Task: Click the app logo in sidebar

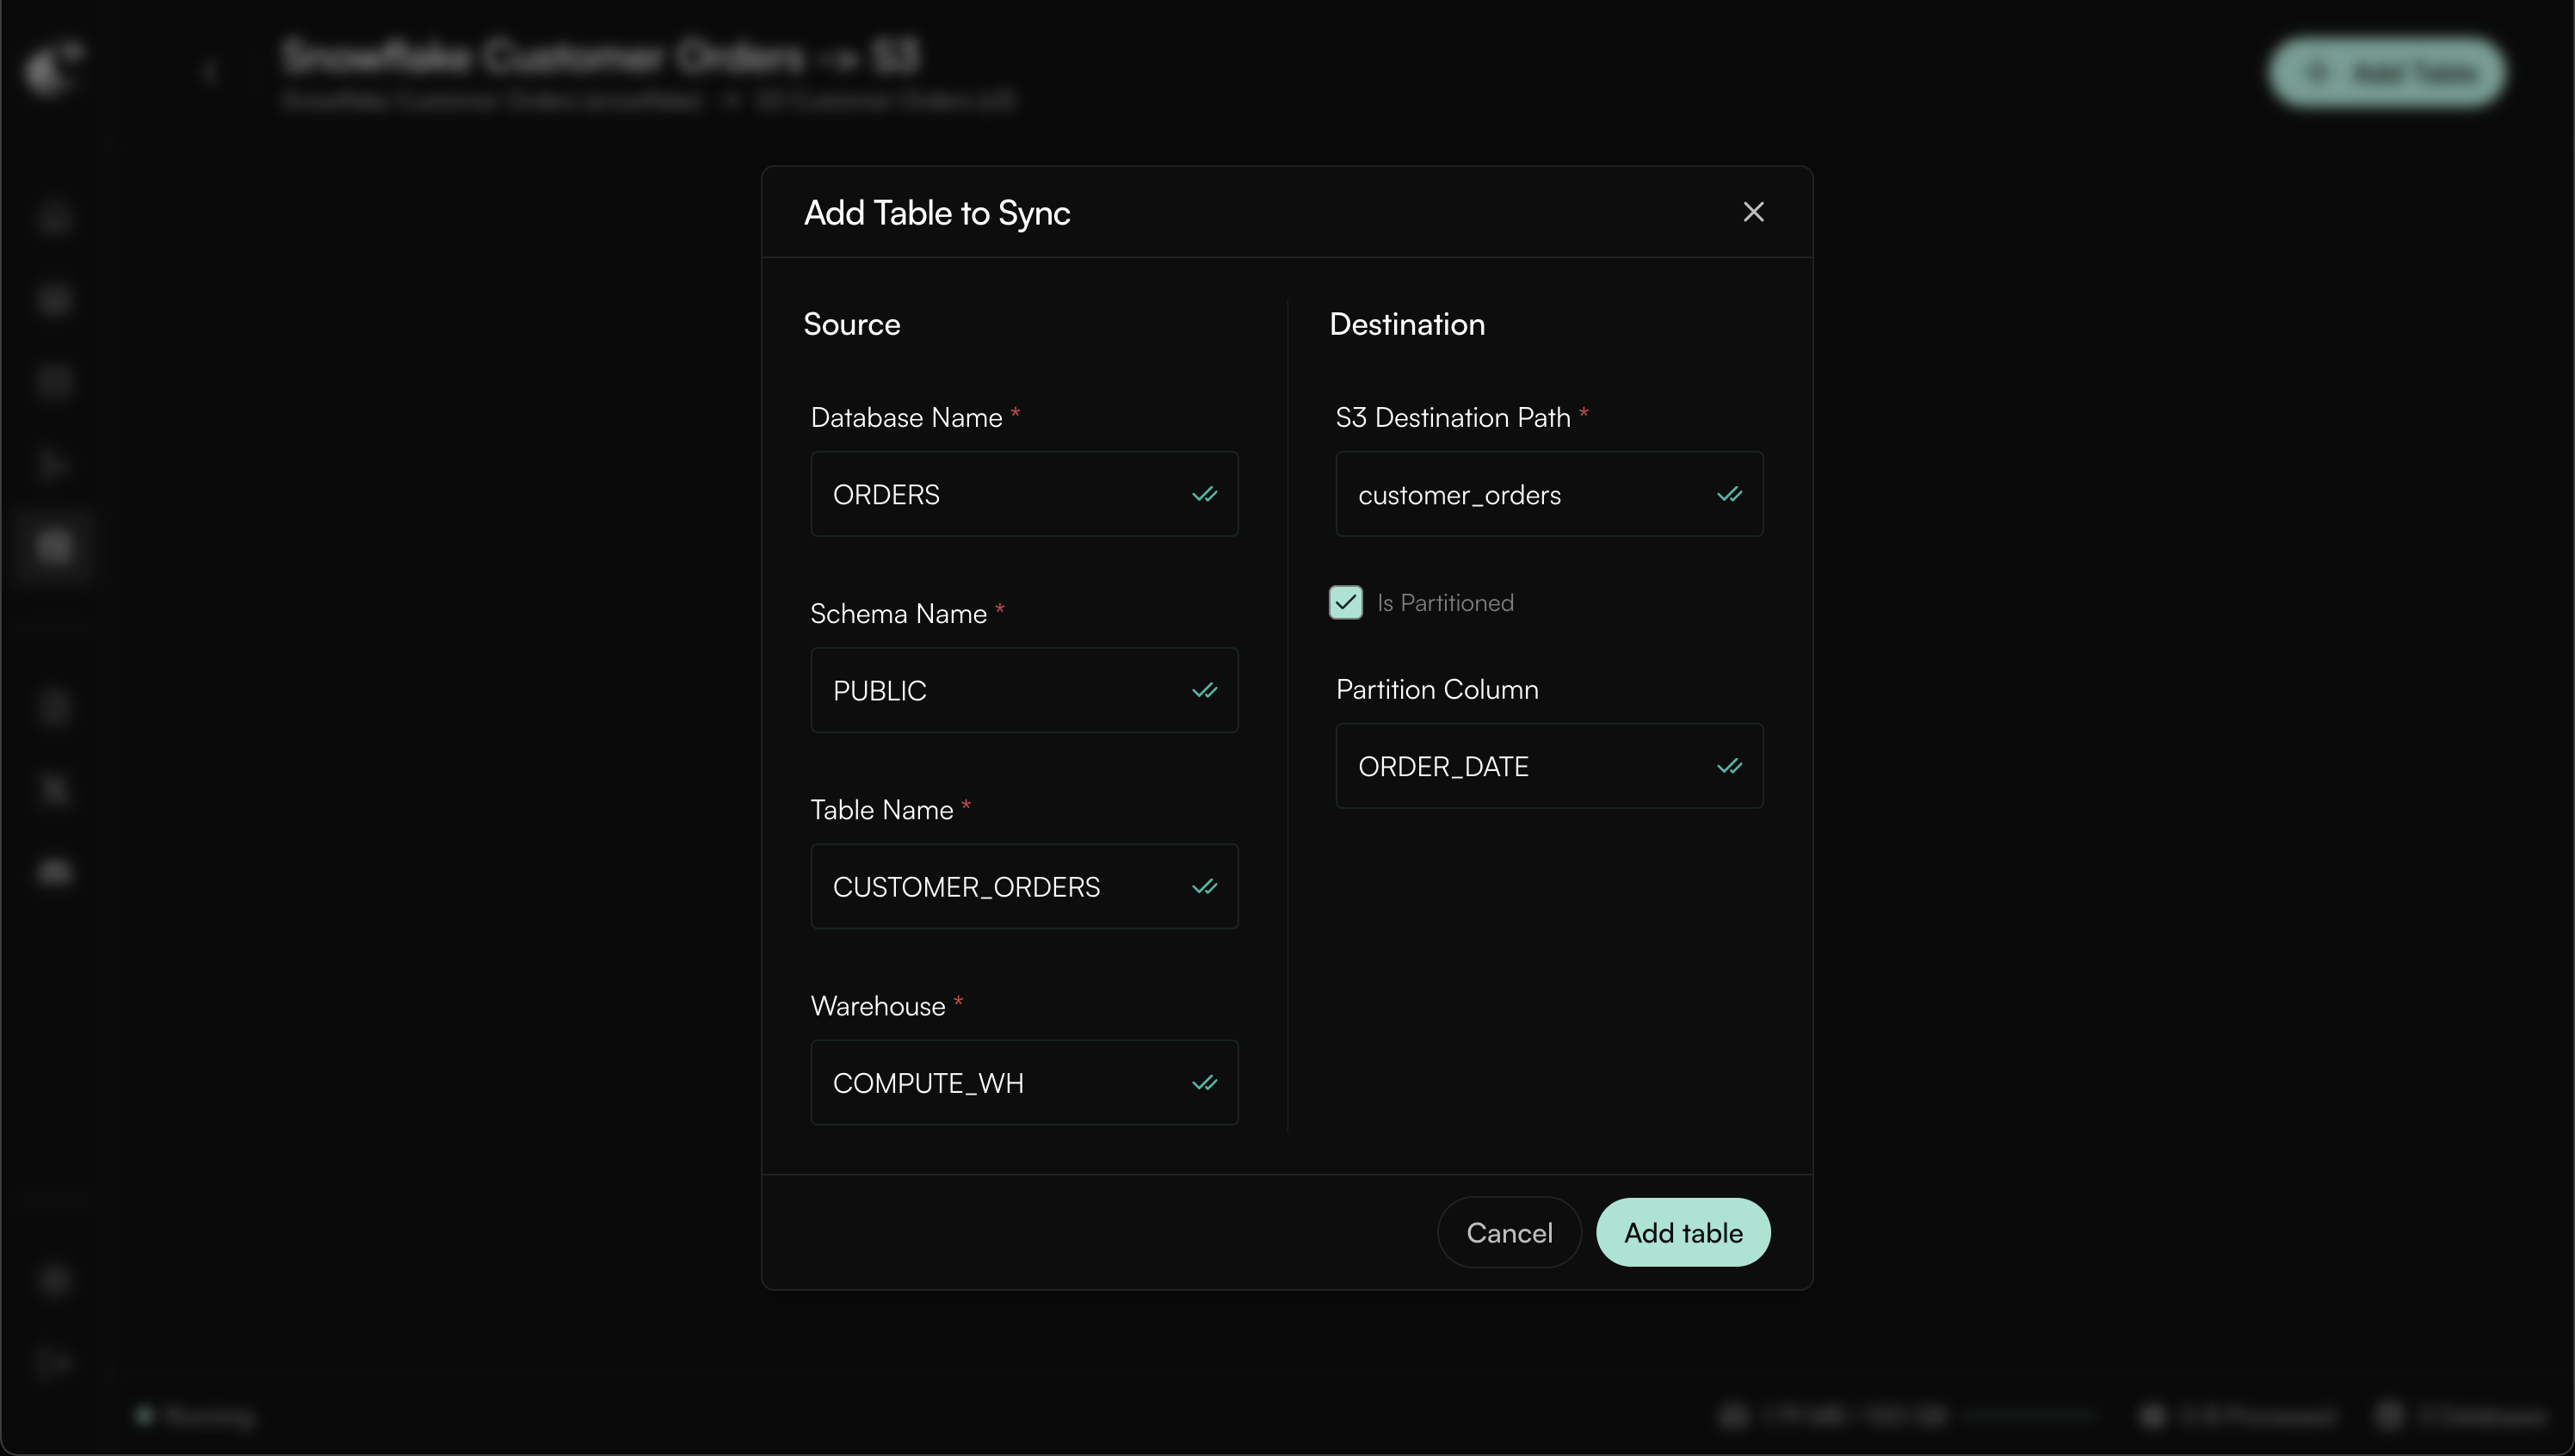Action: 54,68
